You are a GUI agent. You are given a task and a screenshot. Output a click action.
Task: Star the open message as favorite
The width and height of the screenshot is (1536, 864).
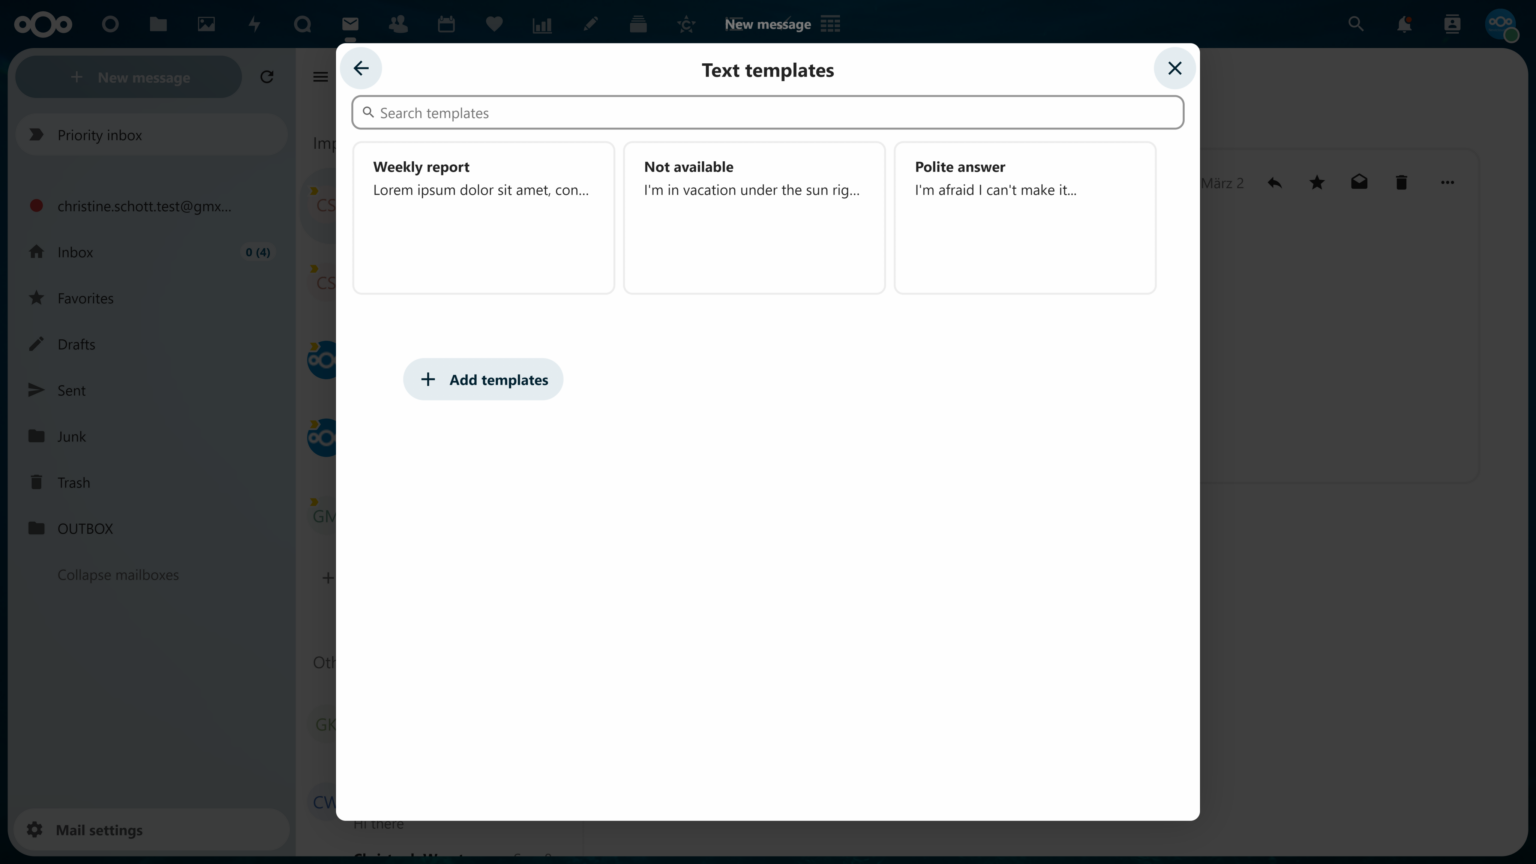[1316, 182]
